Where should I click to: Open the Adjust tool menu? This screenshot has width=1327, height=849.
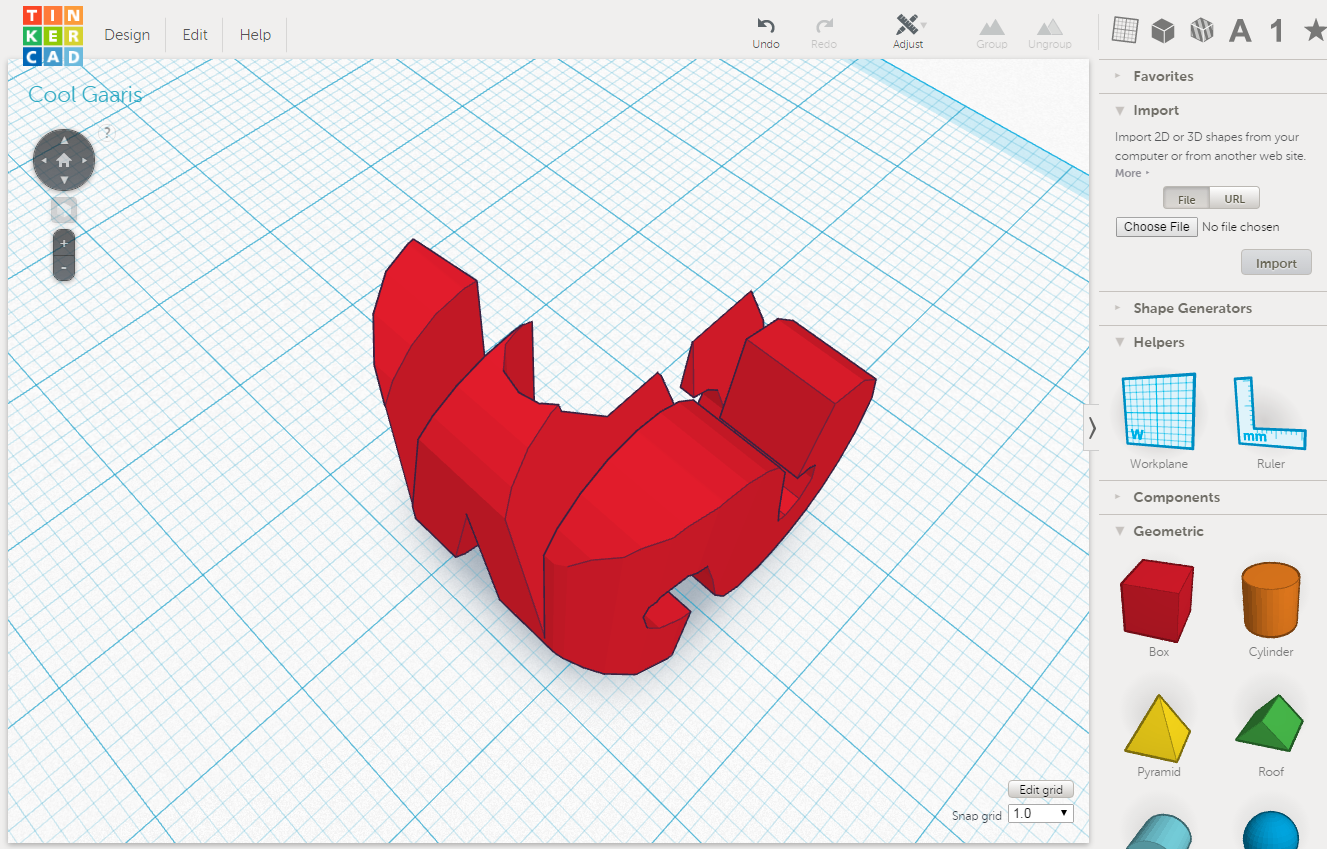pos(908,31)
